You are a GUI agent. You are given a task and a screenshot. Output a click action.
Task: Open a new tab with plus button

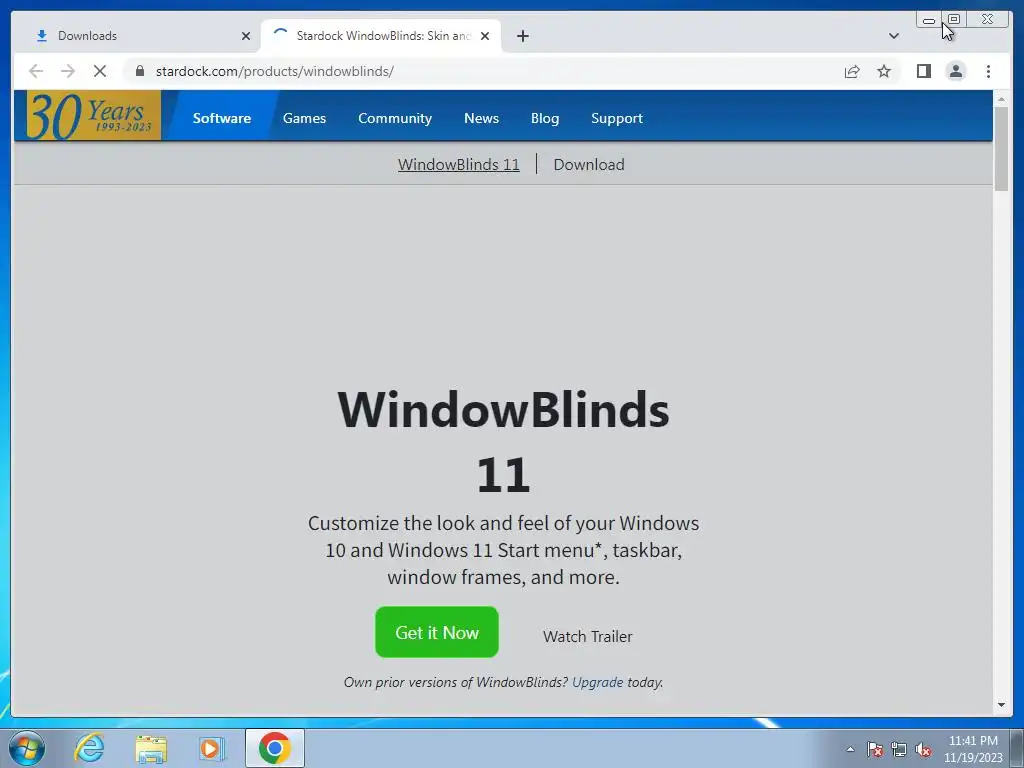[x=522, y=36]
